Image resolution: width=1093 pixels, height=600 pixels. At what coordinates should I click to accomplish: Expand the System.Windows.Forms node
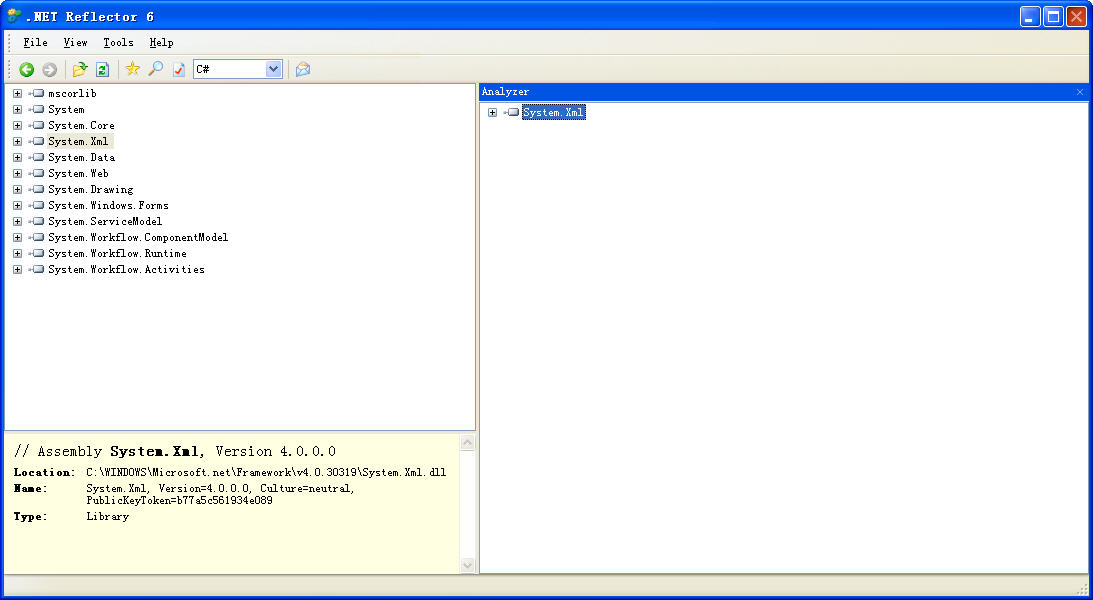click(x=18, y=206)
